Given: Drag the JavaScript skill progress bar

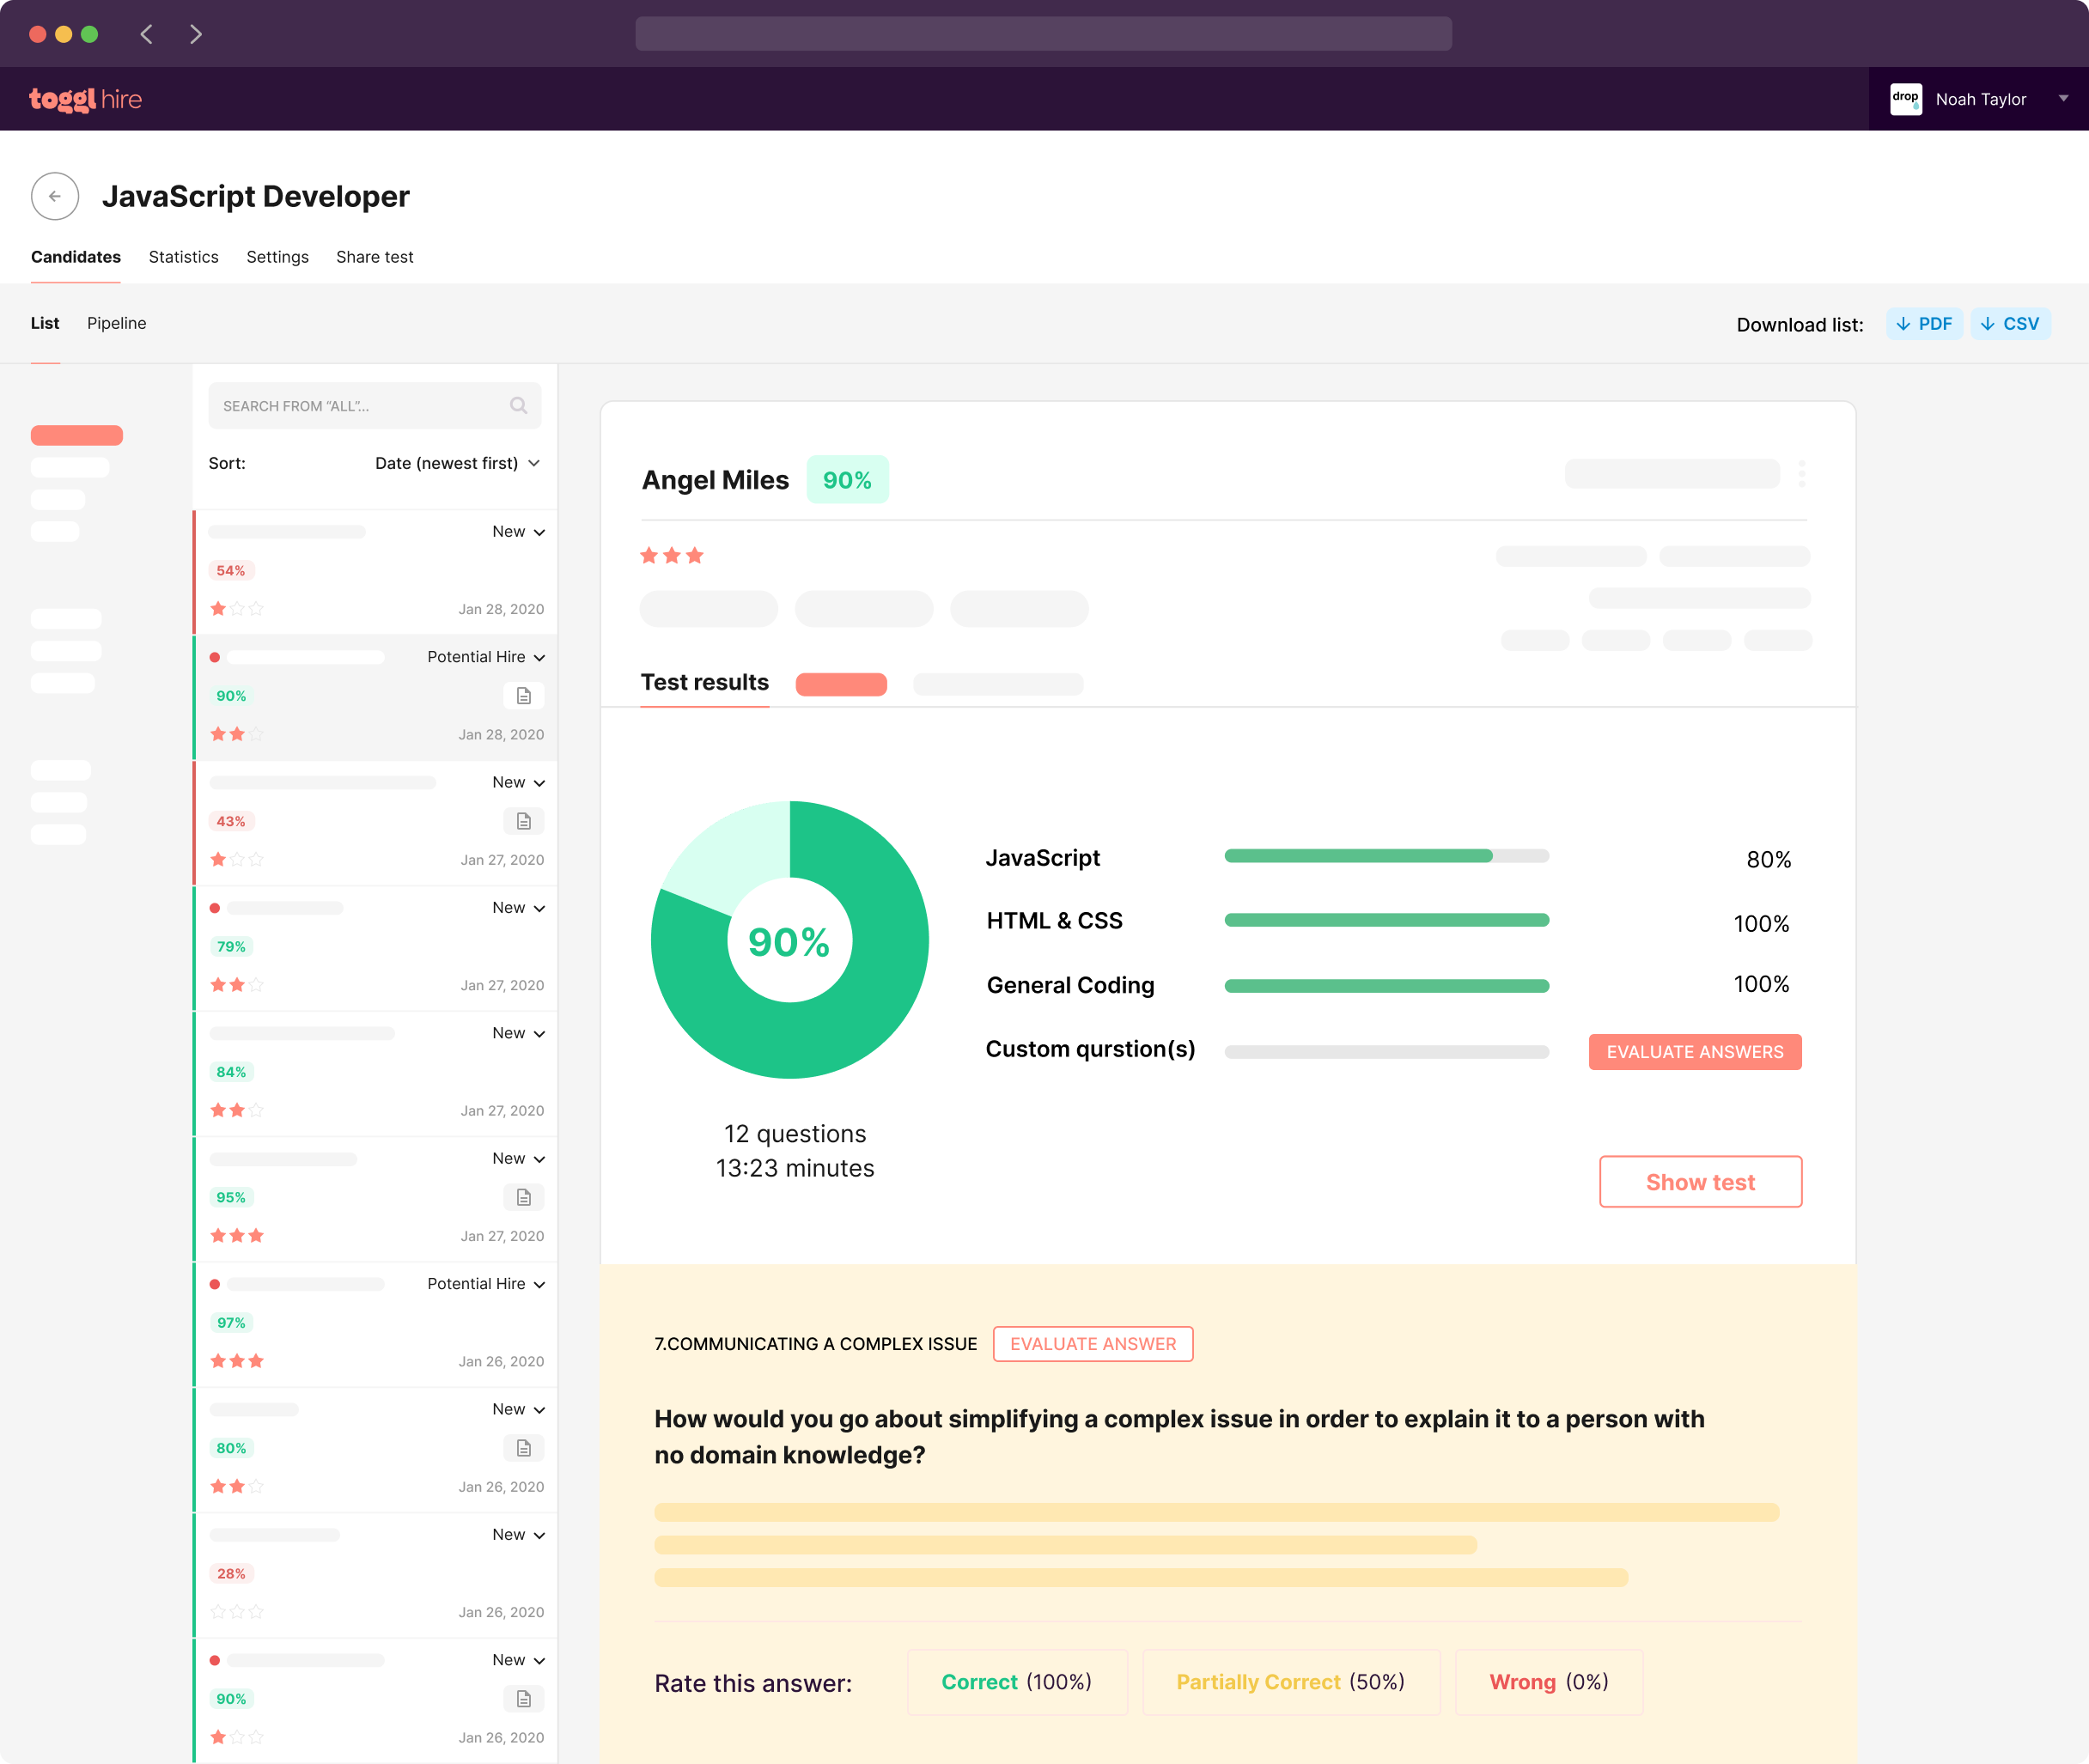Looking at the screenshot, I should click(1384, 855).
